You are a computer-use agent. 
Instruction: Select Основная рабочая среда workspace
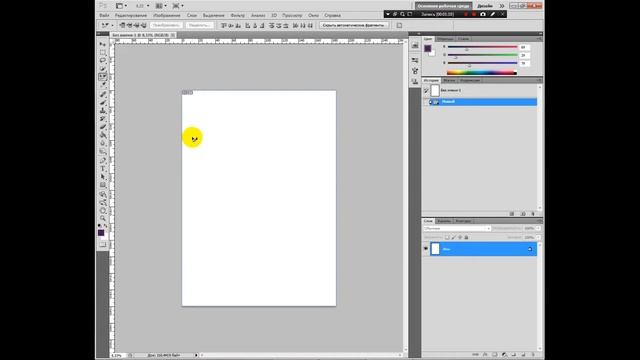click(443, 6)
